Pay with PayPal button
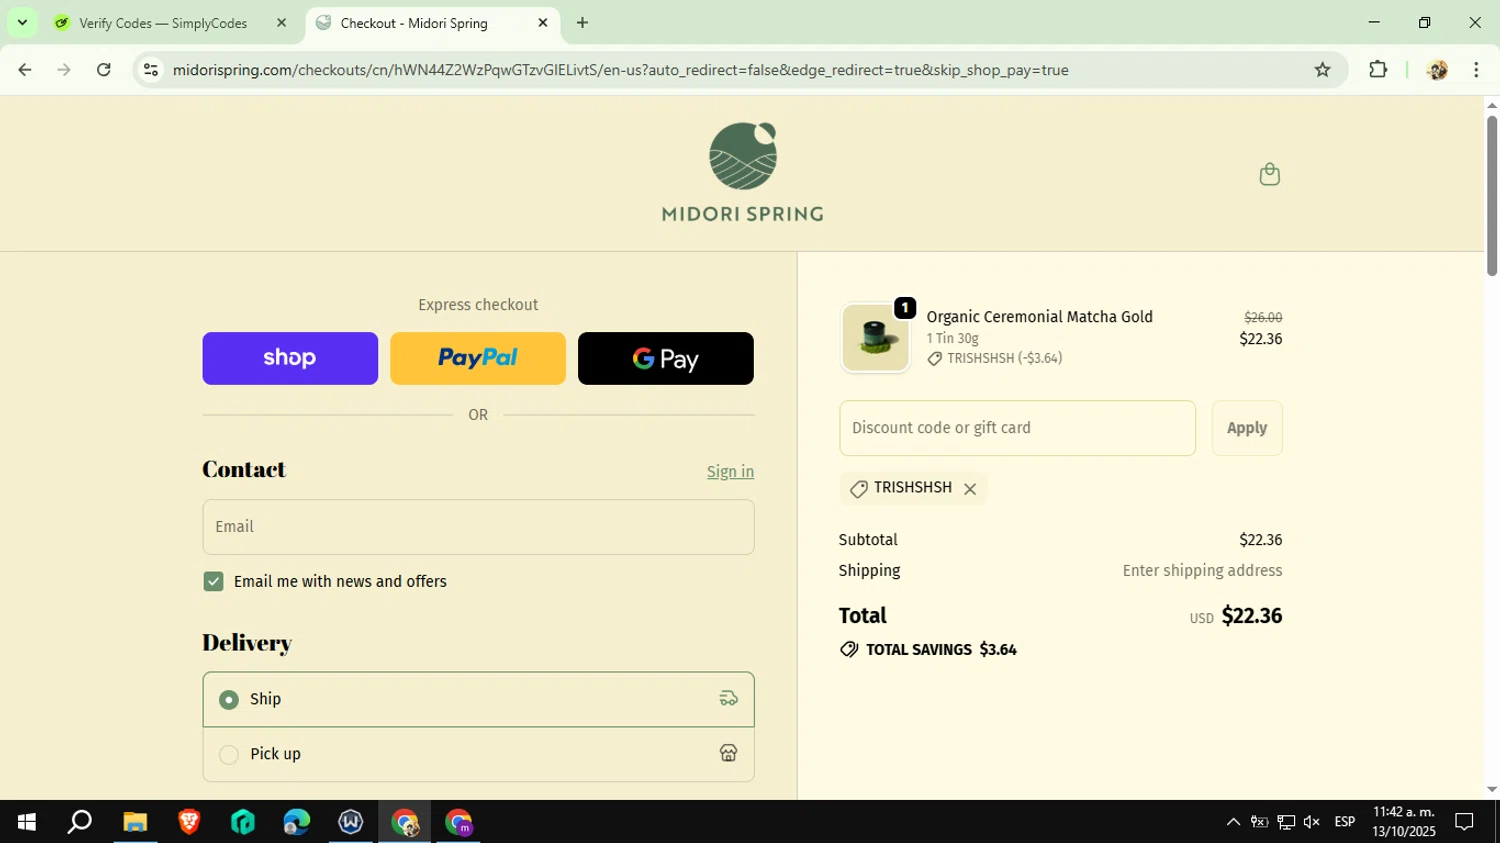 (x=478, y=358)
